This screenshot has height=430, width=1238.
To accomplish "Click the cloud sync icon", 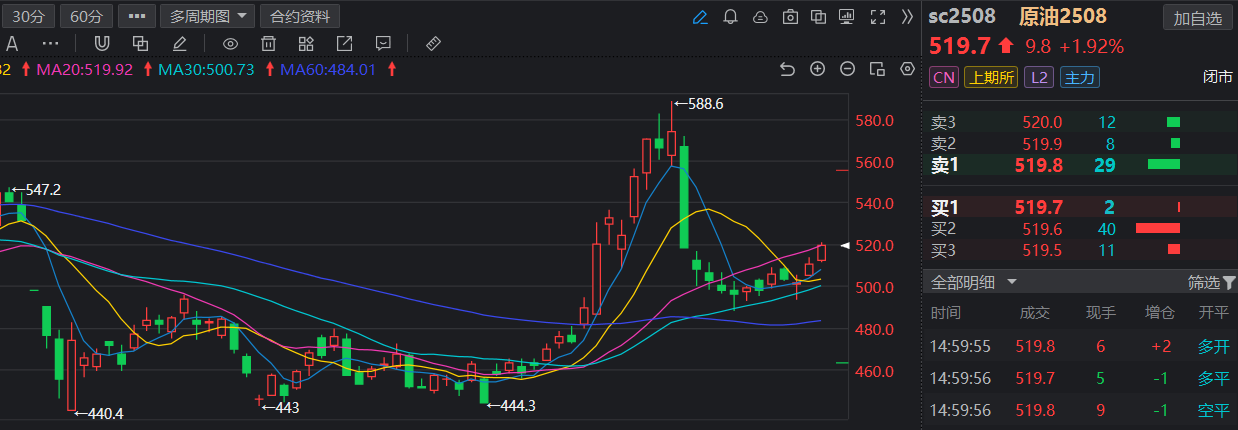I will pos(761,16).
